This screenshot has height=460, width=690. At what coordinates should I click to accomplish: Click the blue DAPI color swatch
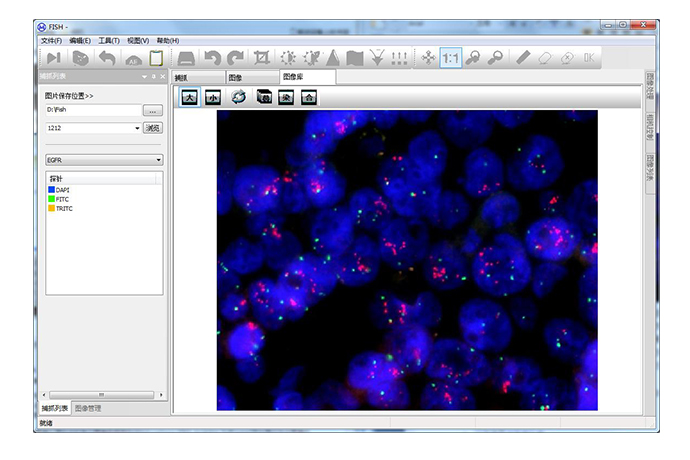50,190
